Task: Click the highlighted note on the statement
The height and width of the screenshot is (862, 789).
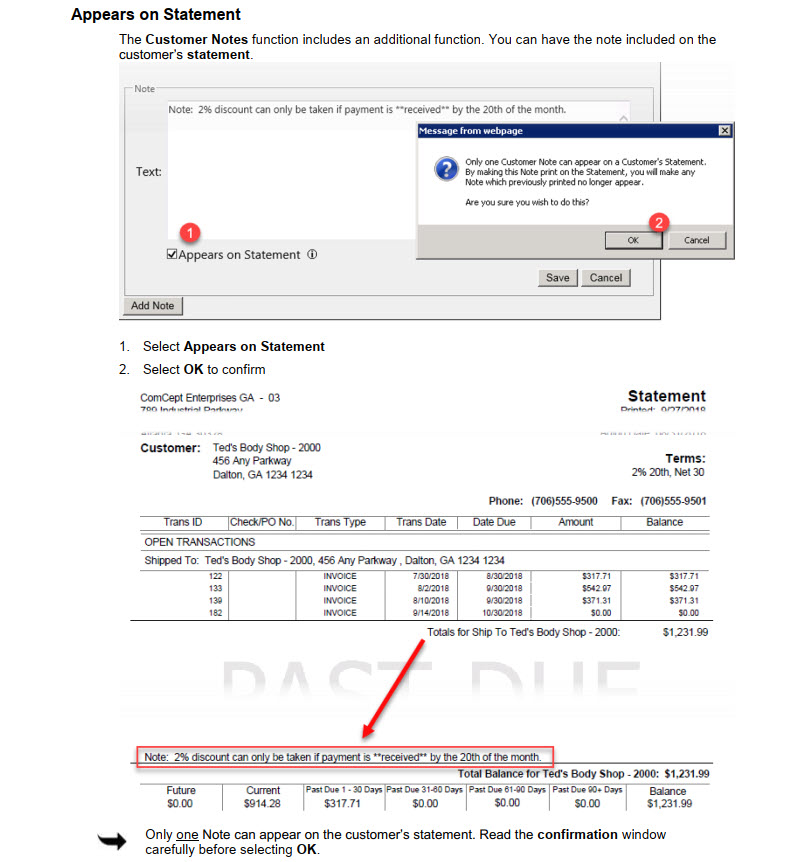Action: pos(344,756)
